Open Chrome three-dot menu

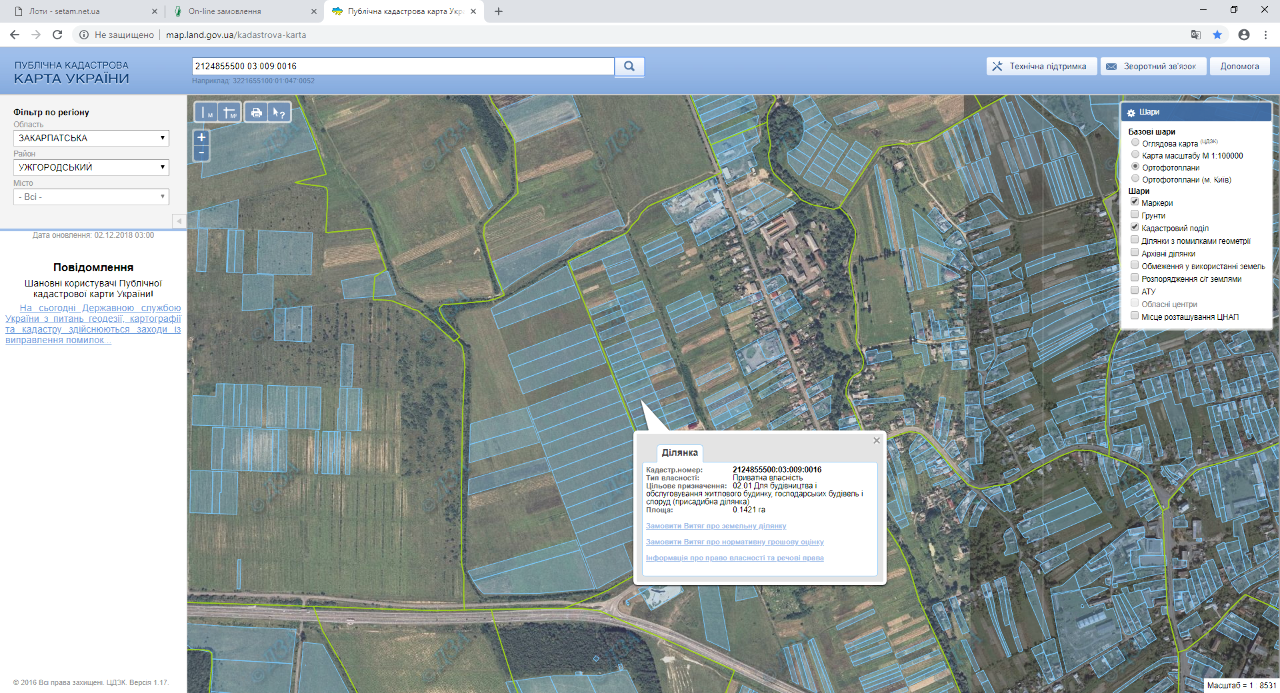1265,34
